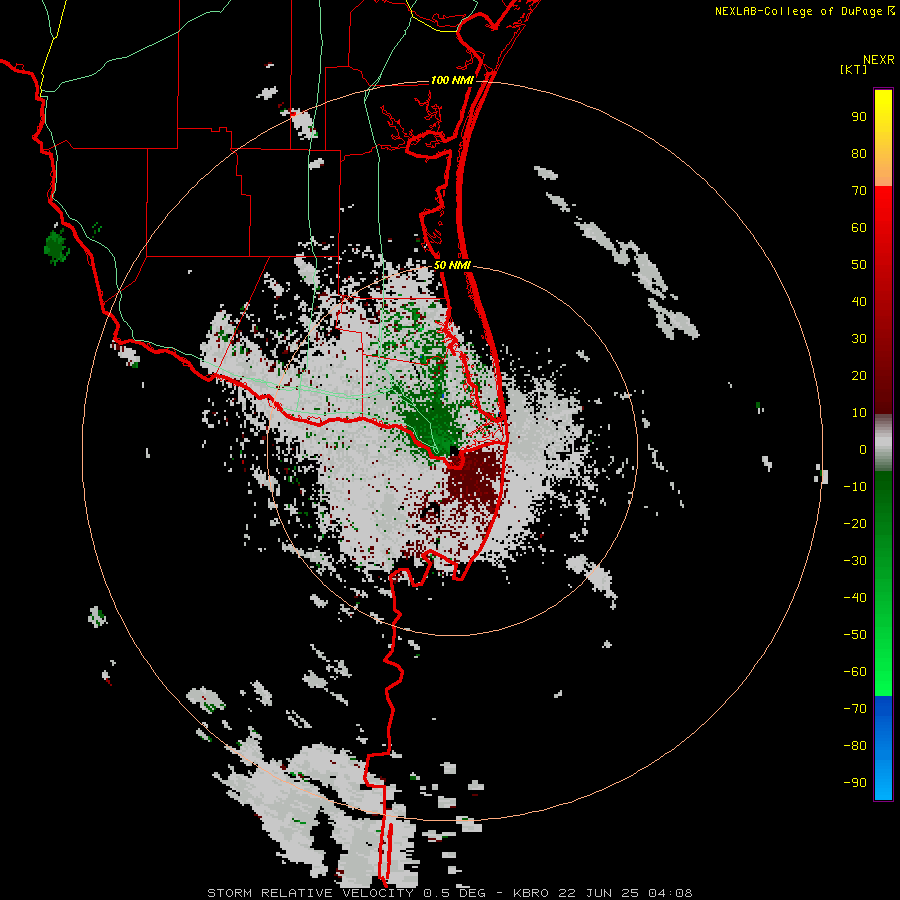The image size is (900, 900).
Task: Click the -80 value on the color scale
Action: [855, 746]
